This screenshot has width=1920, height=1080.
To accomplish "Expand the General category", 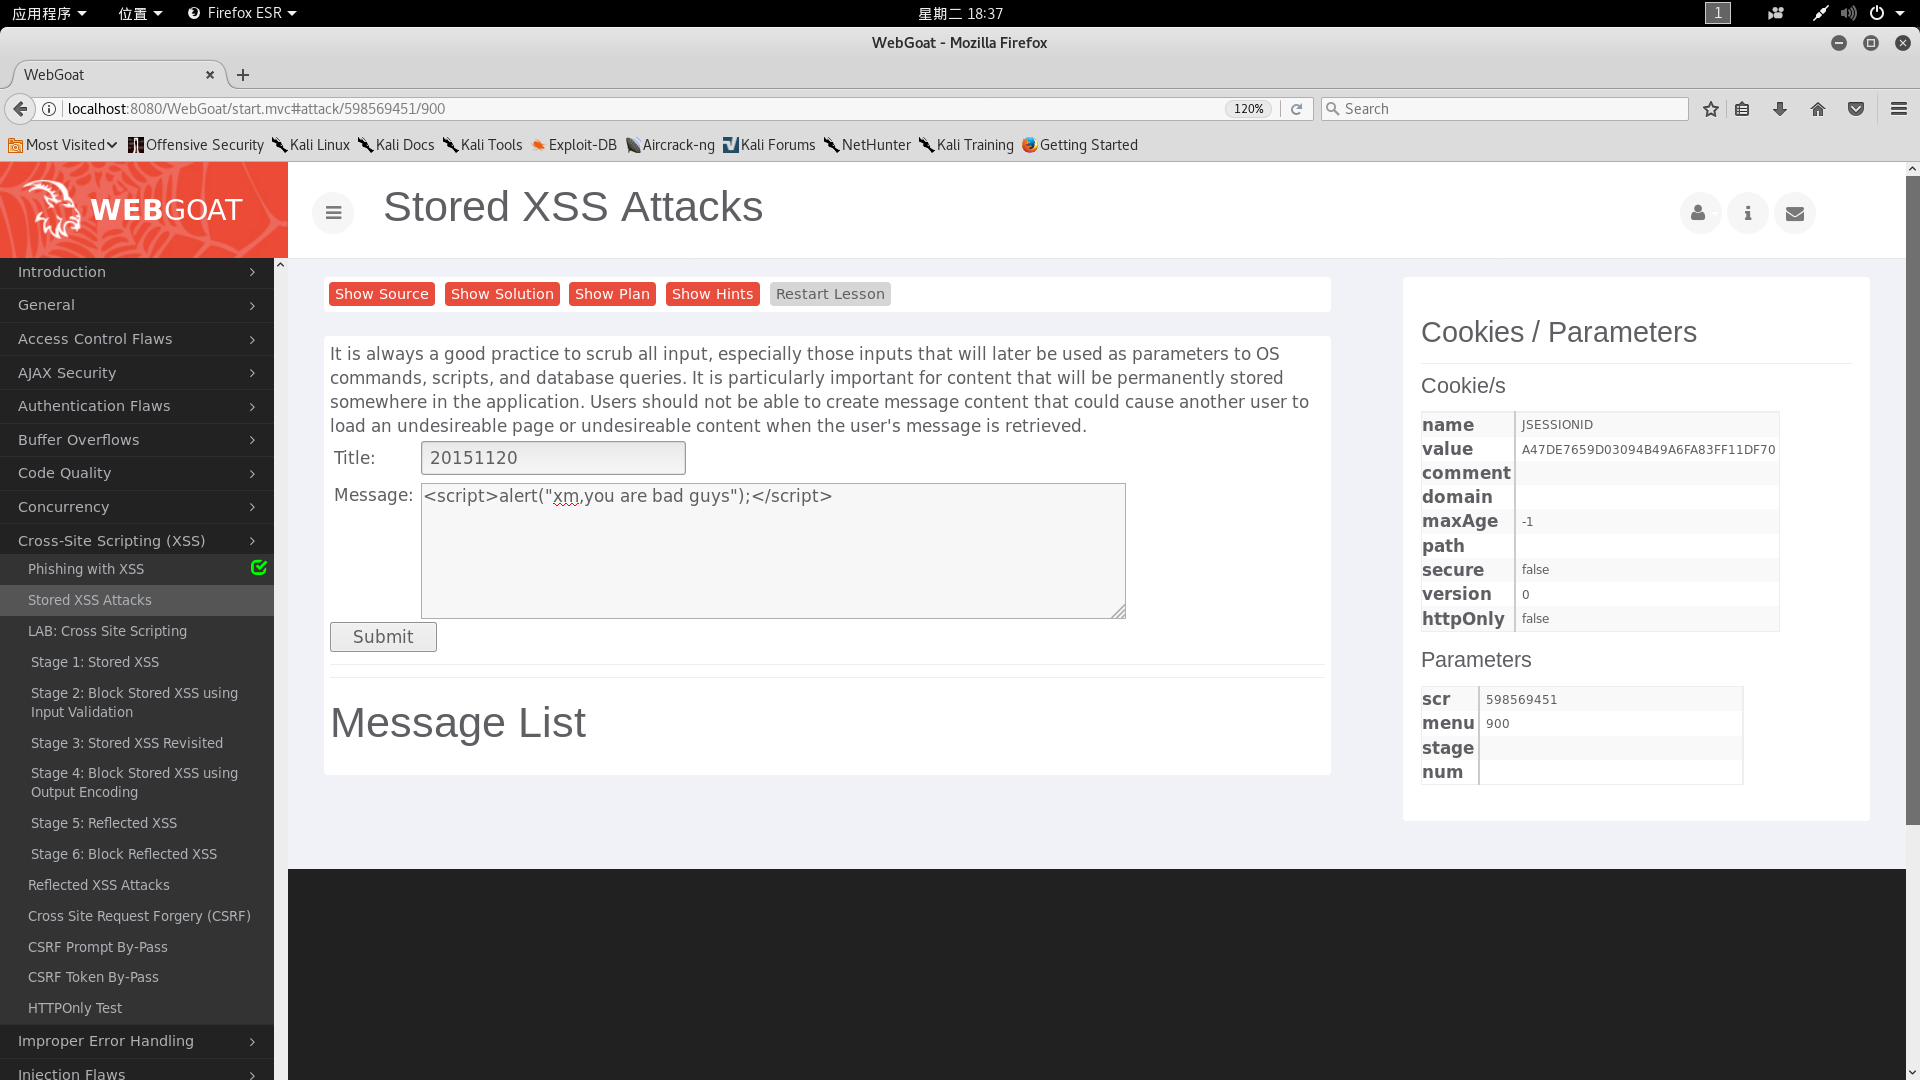I will (137, 305).
